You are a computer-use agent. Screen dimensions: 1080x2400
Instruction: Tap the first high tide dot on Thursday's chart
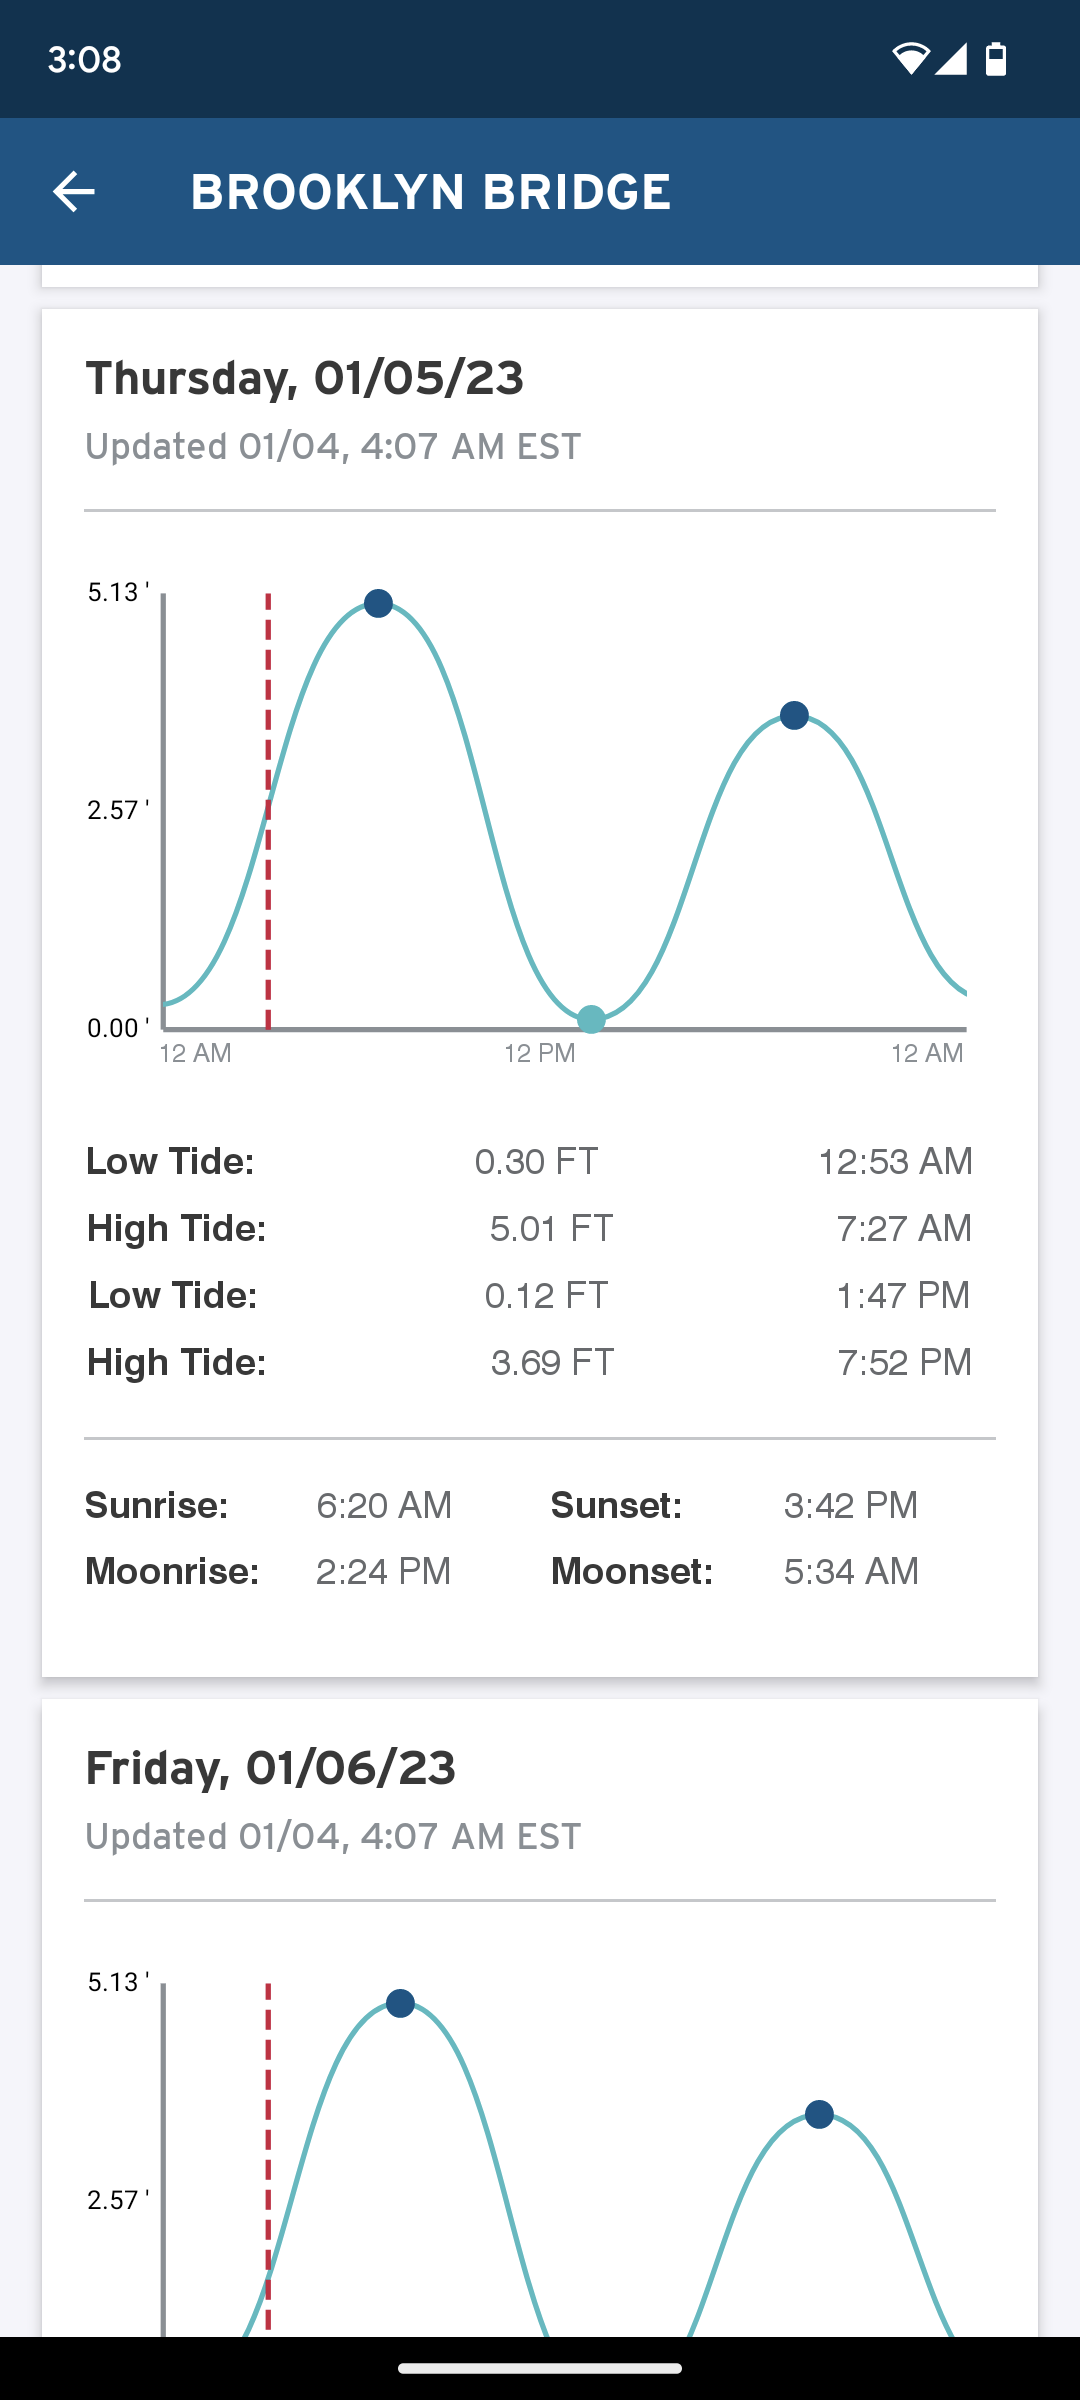(x=378, y=604)
